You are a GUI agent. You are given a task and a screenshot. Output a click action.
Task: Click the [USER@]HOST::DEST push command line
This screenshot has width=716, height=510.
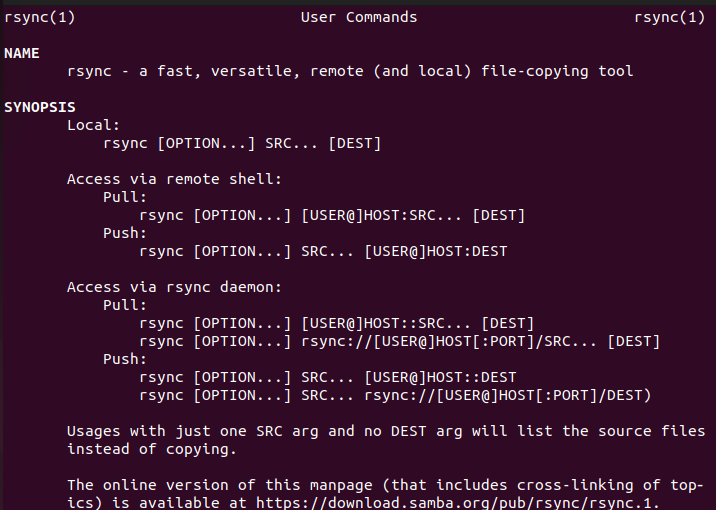(x=328, y=377)
